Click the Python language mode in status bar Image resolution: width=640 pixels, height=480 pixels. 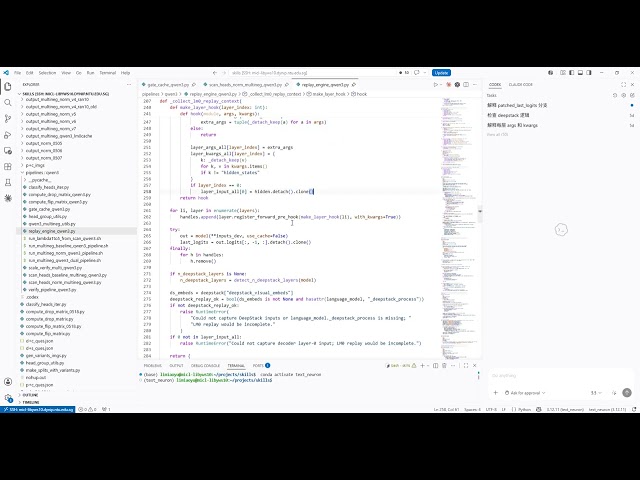click(522, 409)
